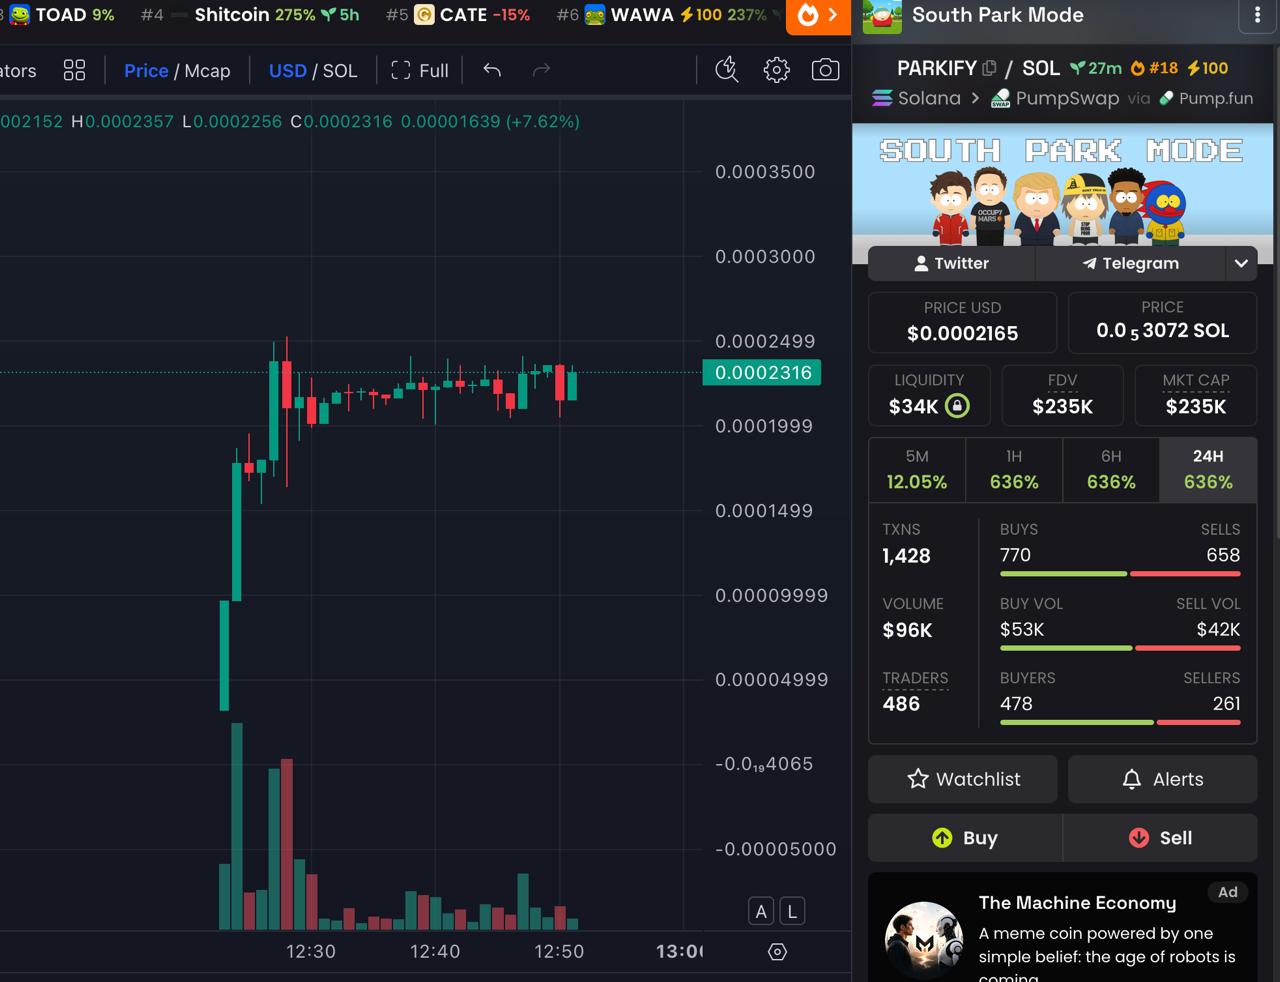This screenshot has width=1280, height=982.
Task: Click the BUY VOL value $53K
Action: coord(1022,629)
